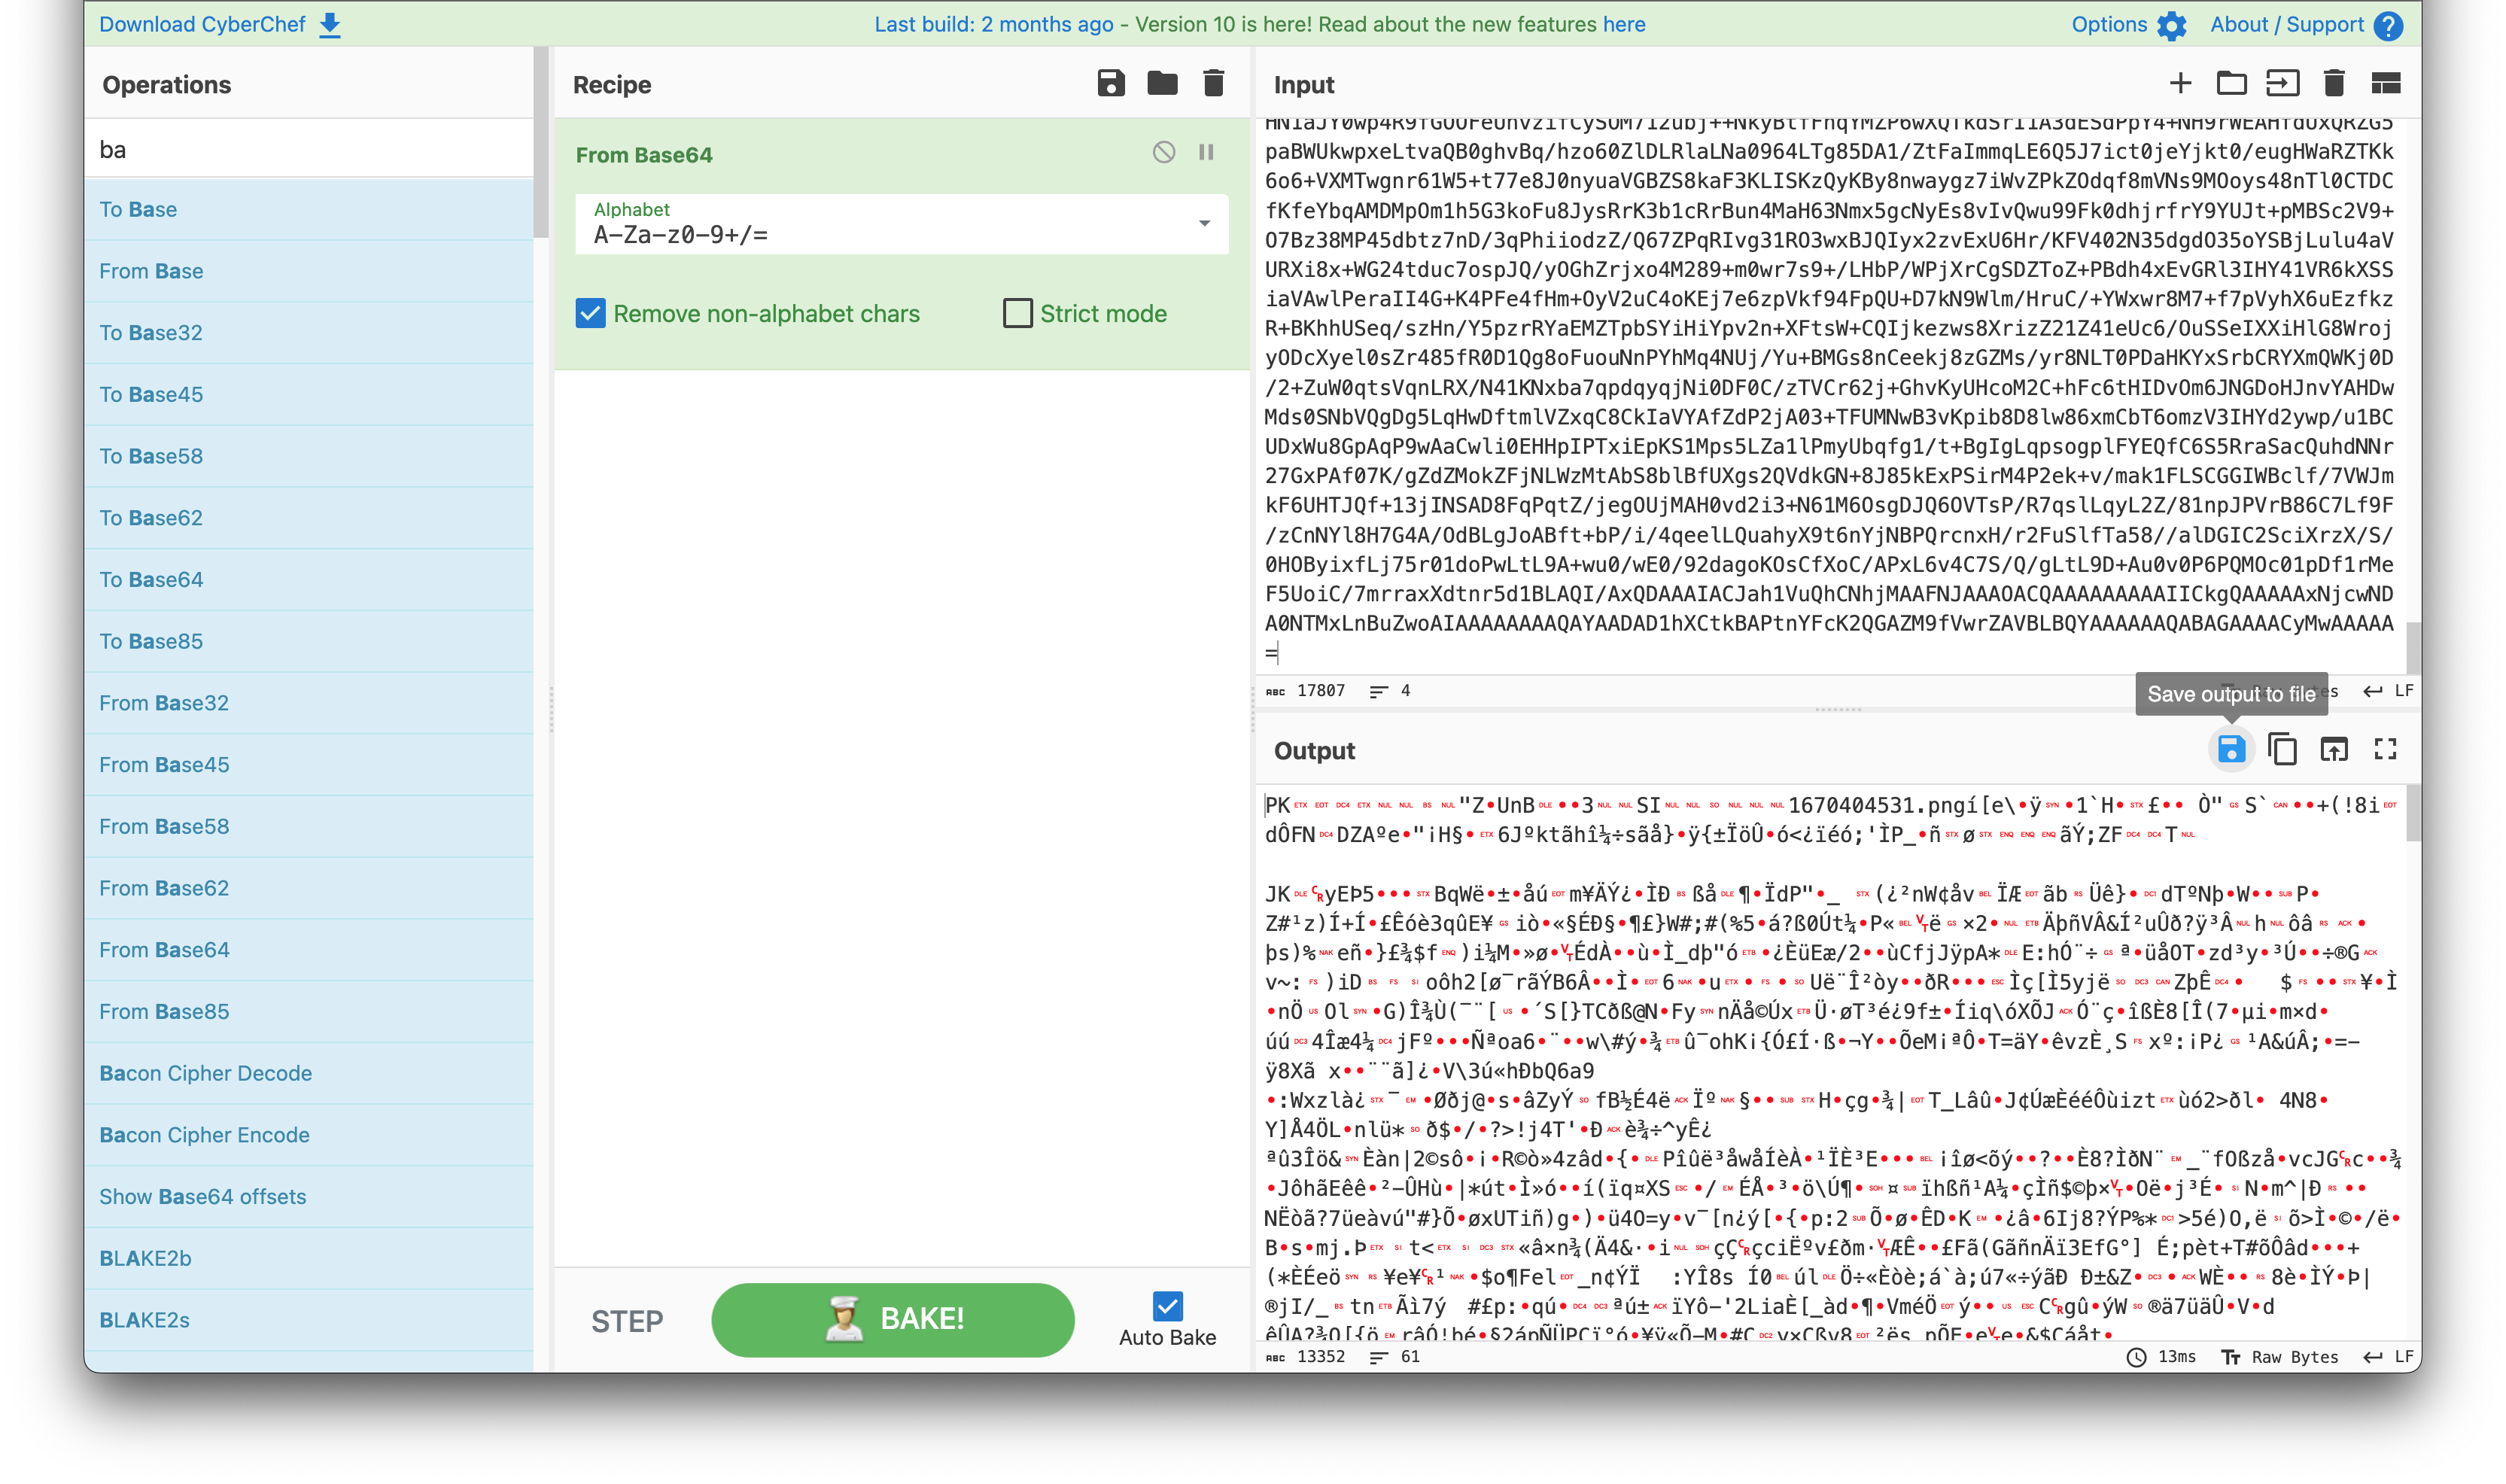This screenshot has height=1484, width=2506.
Task: Change input LF end-of-line selector
Action: pos(2388,691)
